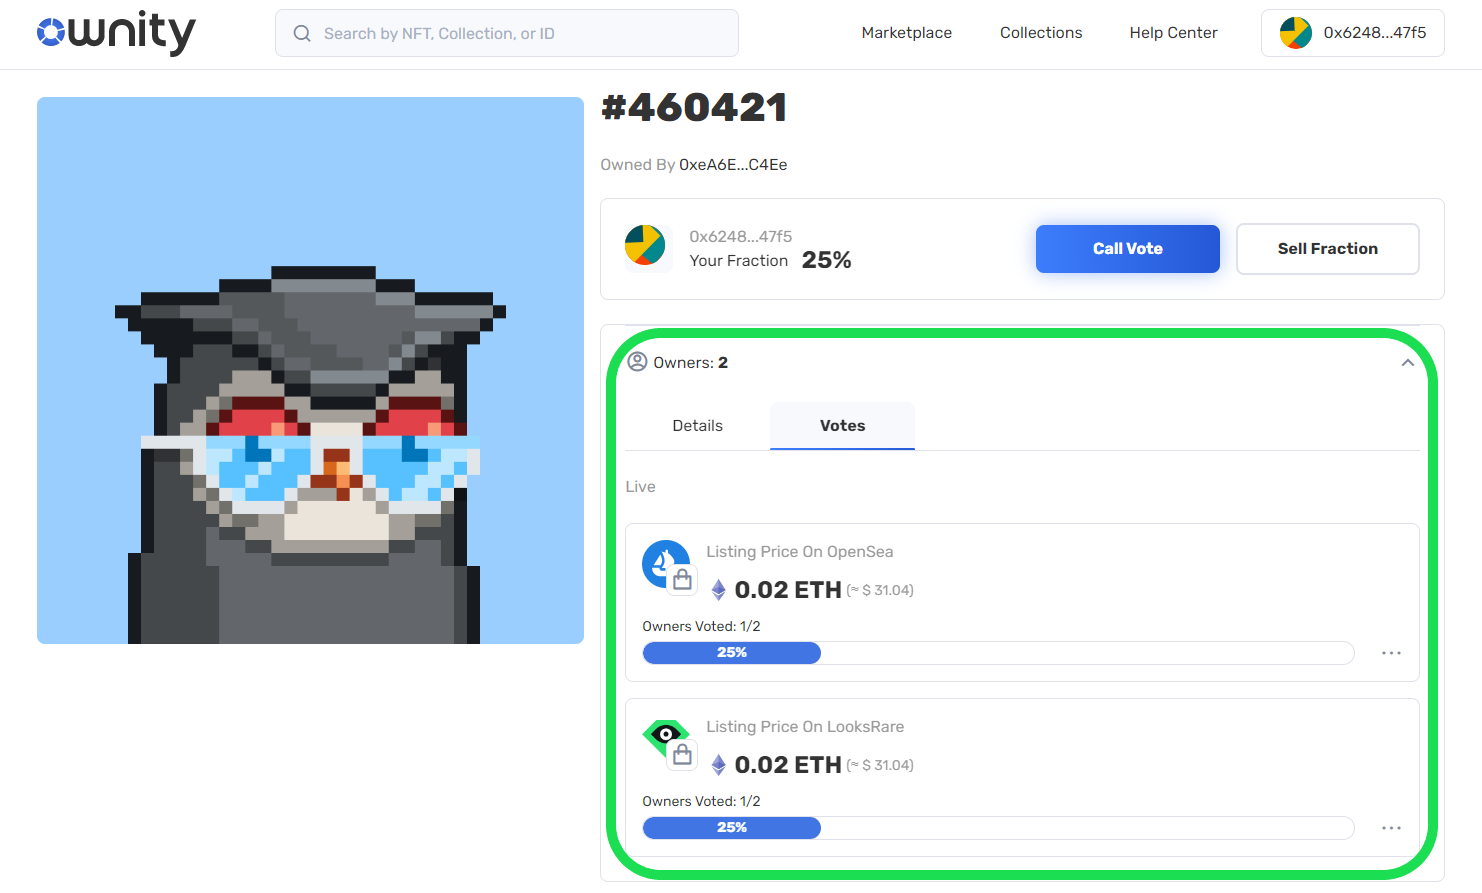Click the OpenSea vote progress bar

click(997, 653)
